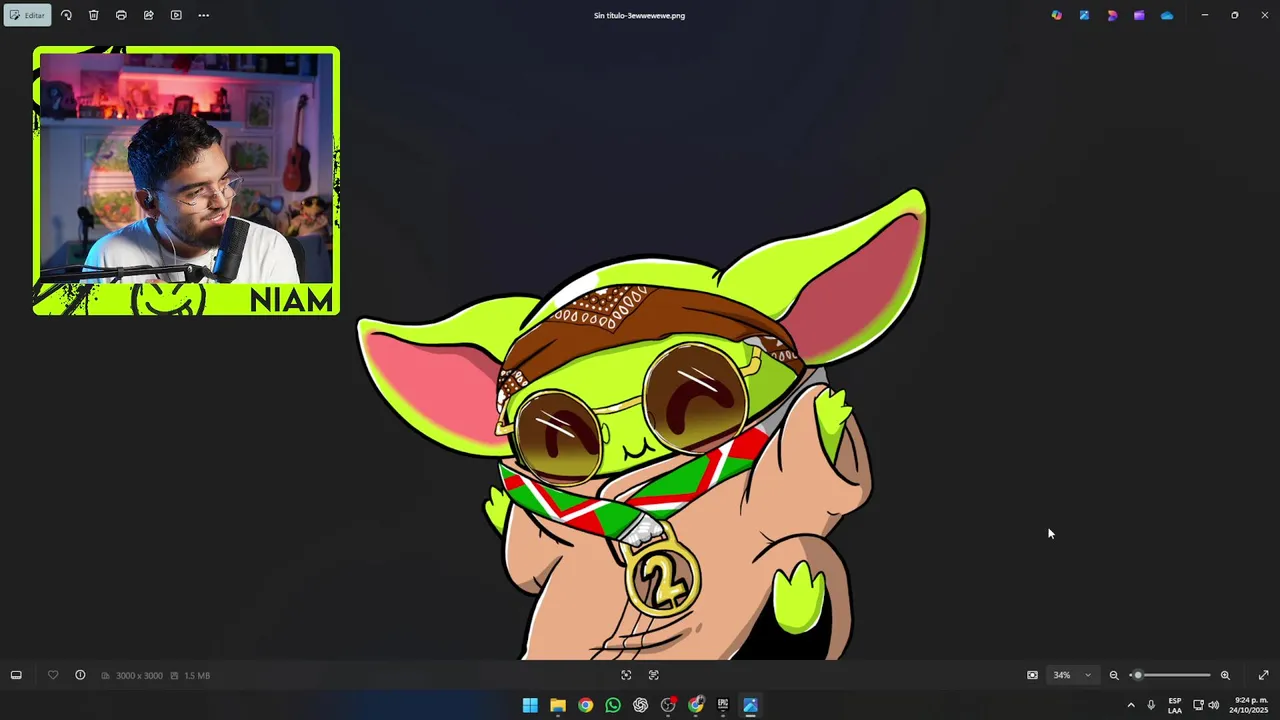
Task: Delete the image with the trash icon
Action: 93,15
